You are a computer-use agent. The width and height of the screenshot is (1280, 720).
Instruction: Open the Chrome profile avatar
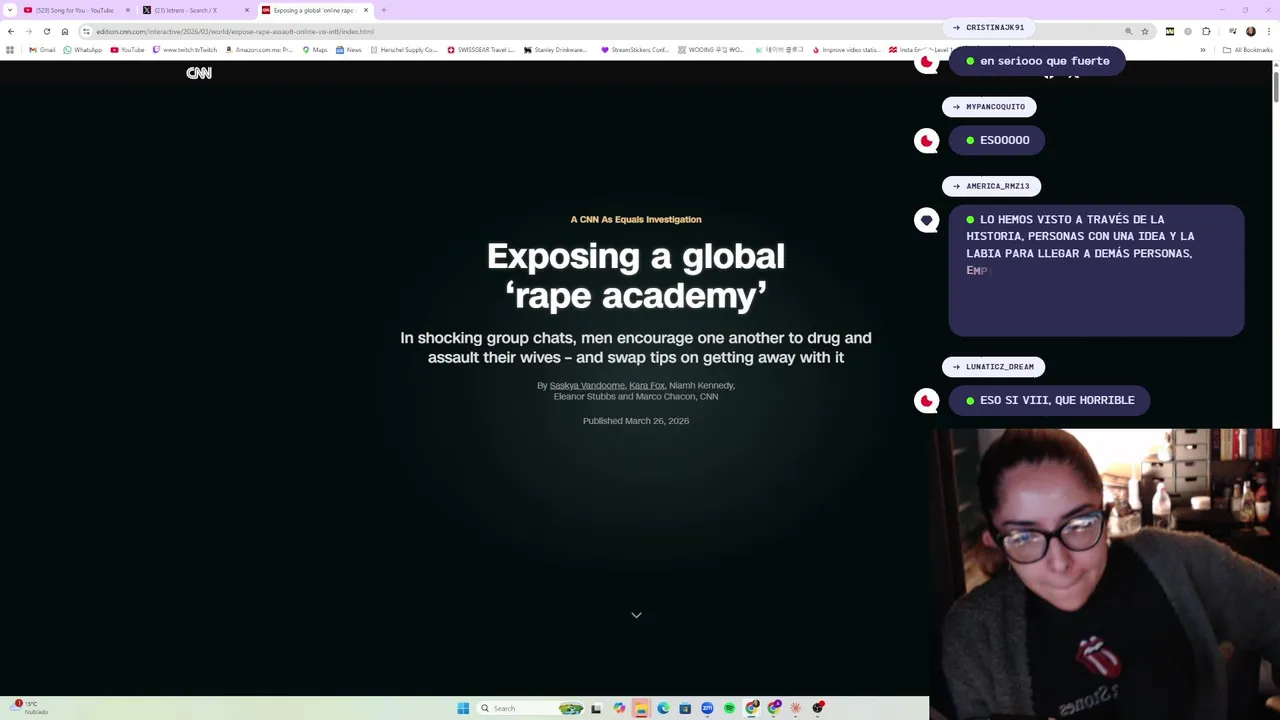pyautogui.click(x=1250, y=31)
